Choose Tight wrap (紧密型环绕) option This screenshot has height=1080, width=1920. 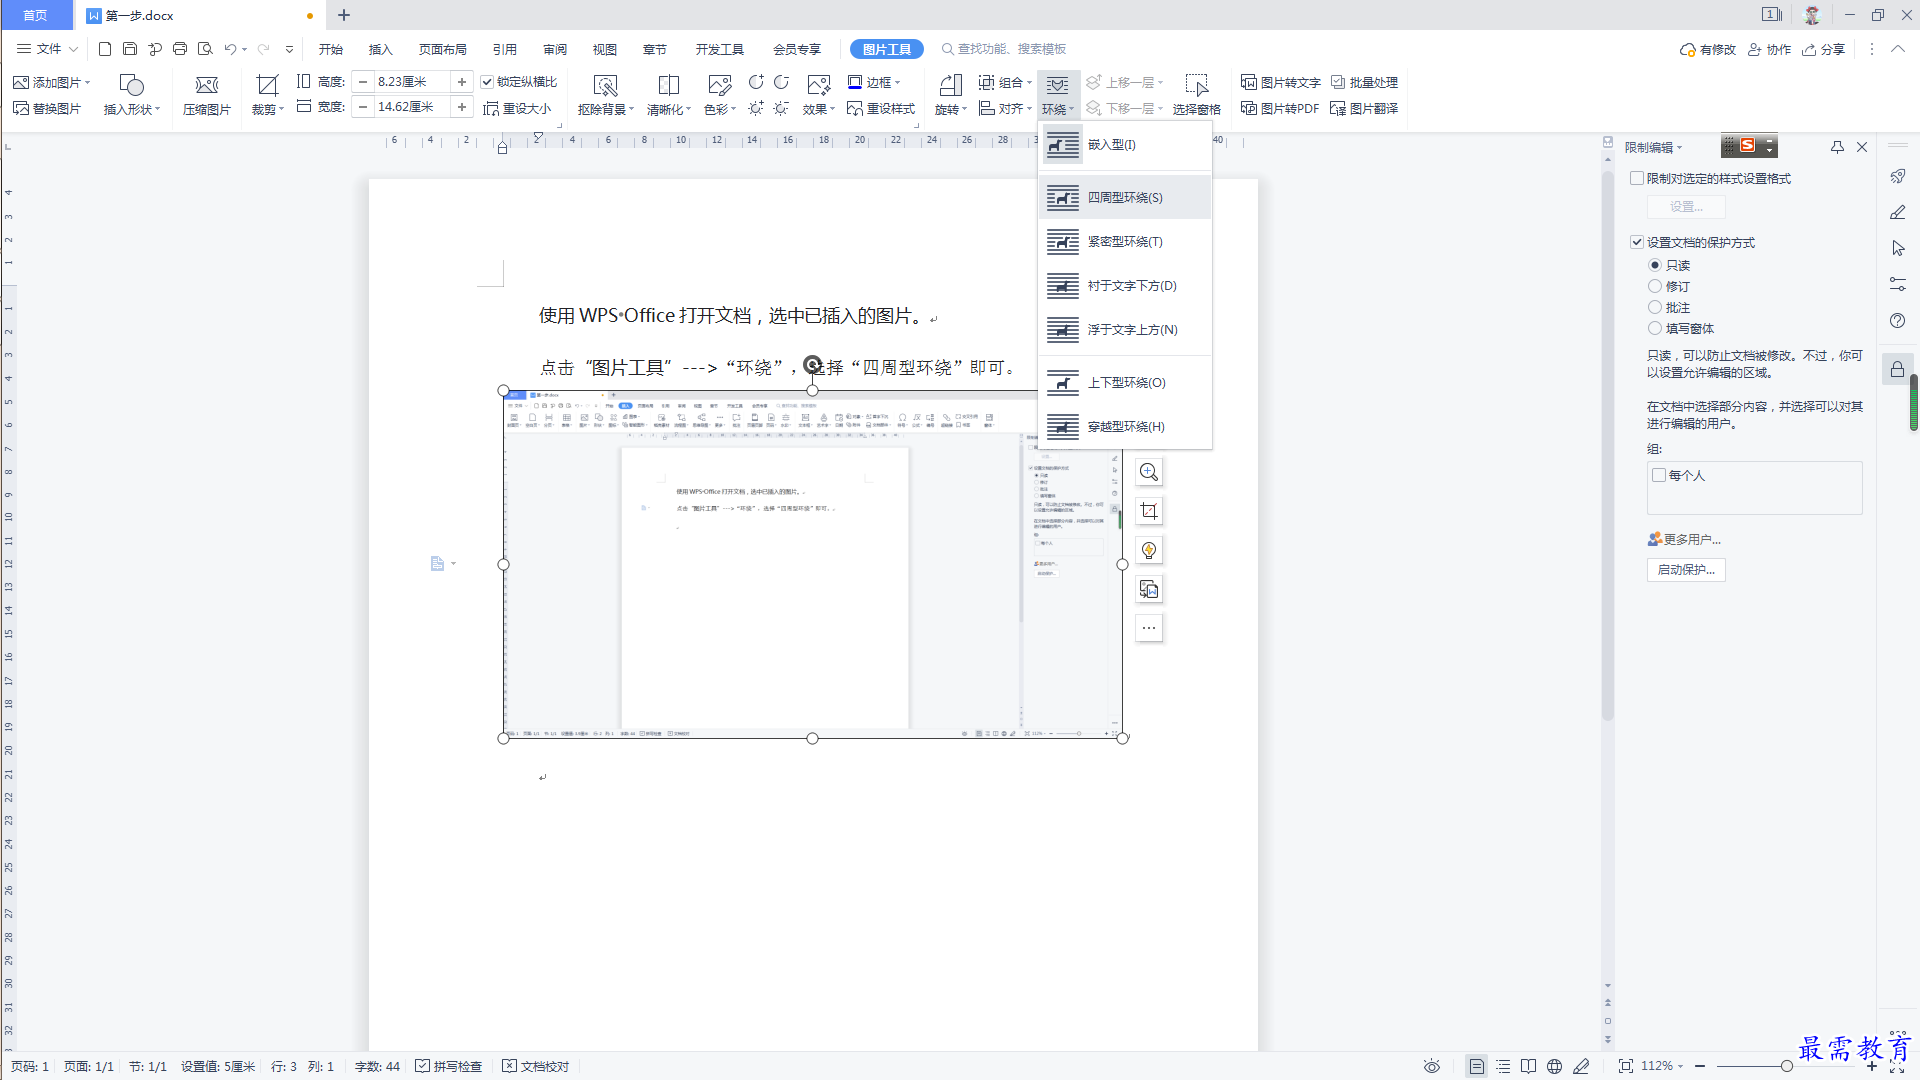point(1125,242)
